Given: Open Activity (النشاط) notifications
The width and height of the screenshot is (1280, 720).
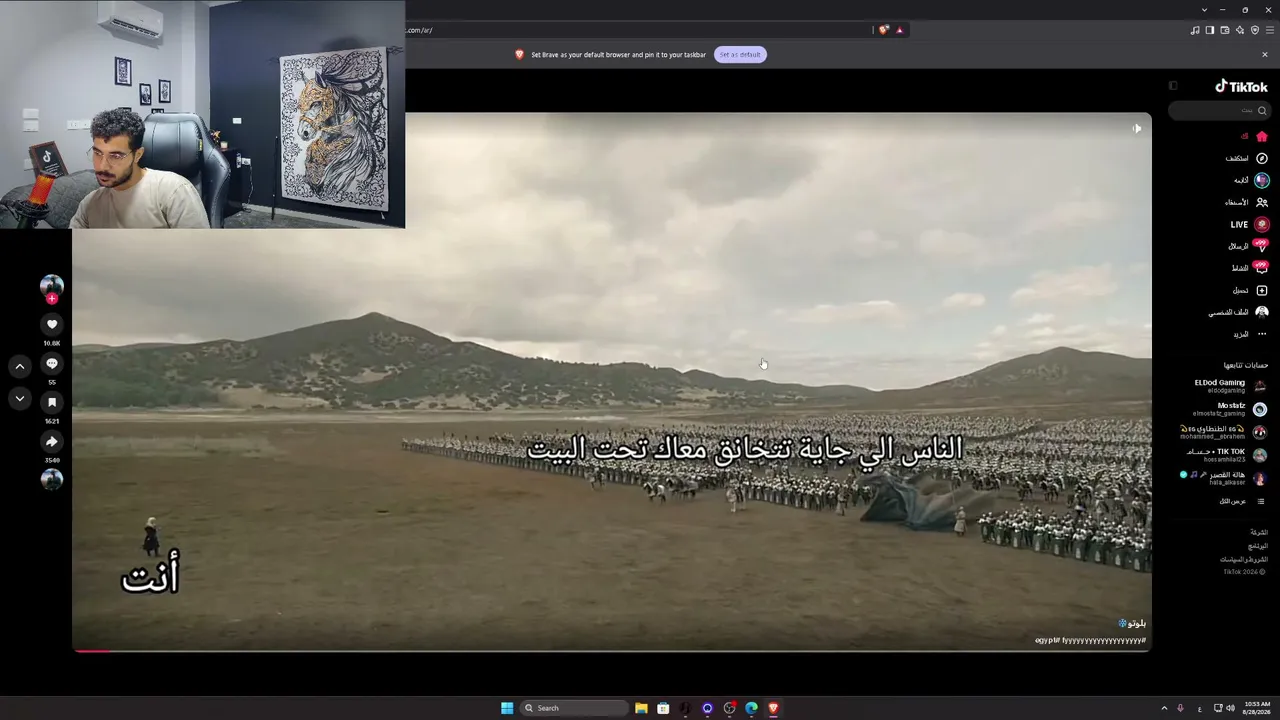Looking at the screenshot, I should [1249, 268].
